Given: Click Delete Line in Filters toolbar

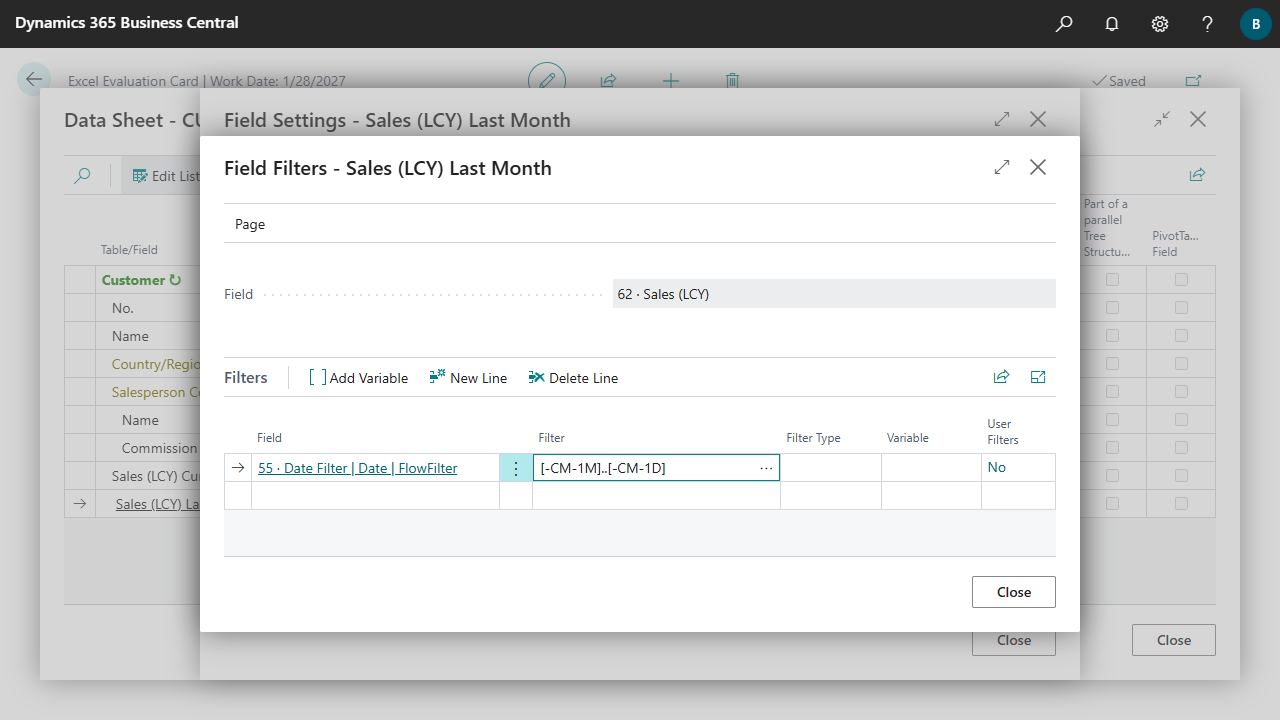Looking at the screenshot, I should (x=573, y=378).
